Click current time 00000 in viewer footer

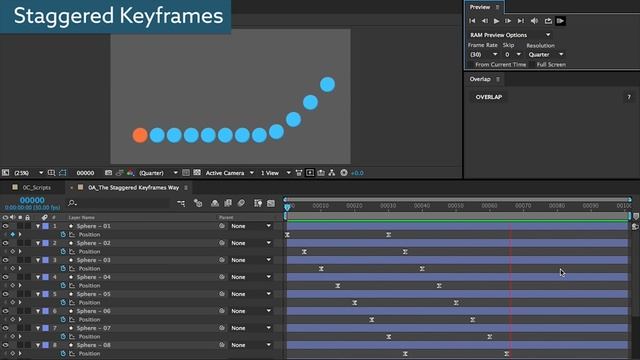85,173
